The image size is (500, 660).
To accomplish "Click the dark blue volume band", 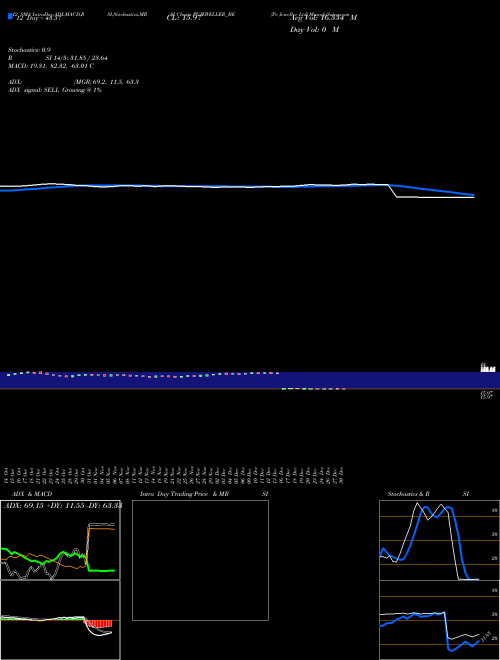I will tap(250, 380).
